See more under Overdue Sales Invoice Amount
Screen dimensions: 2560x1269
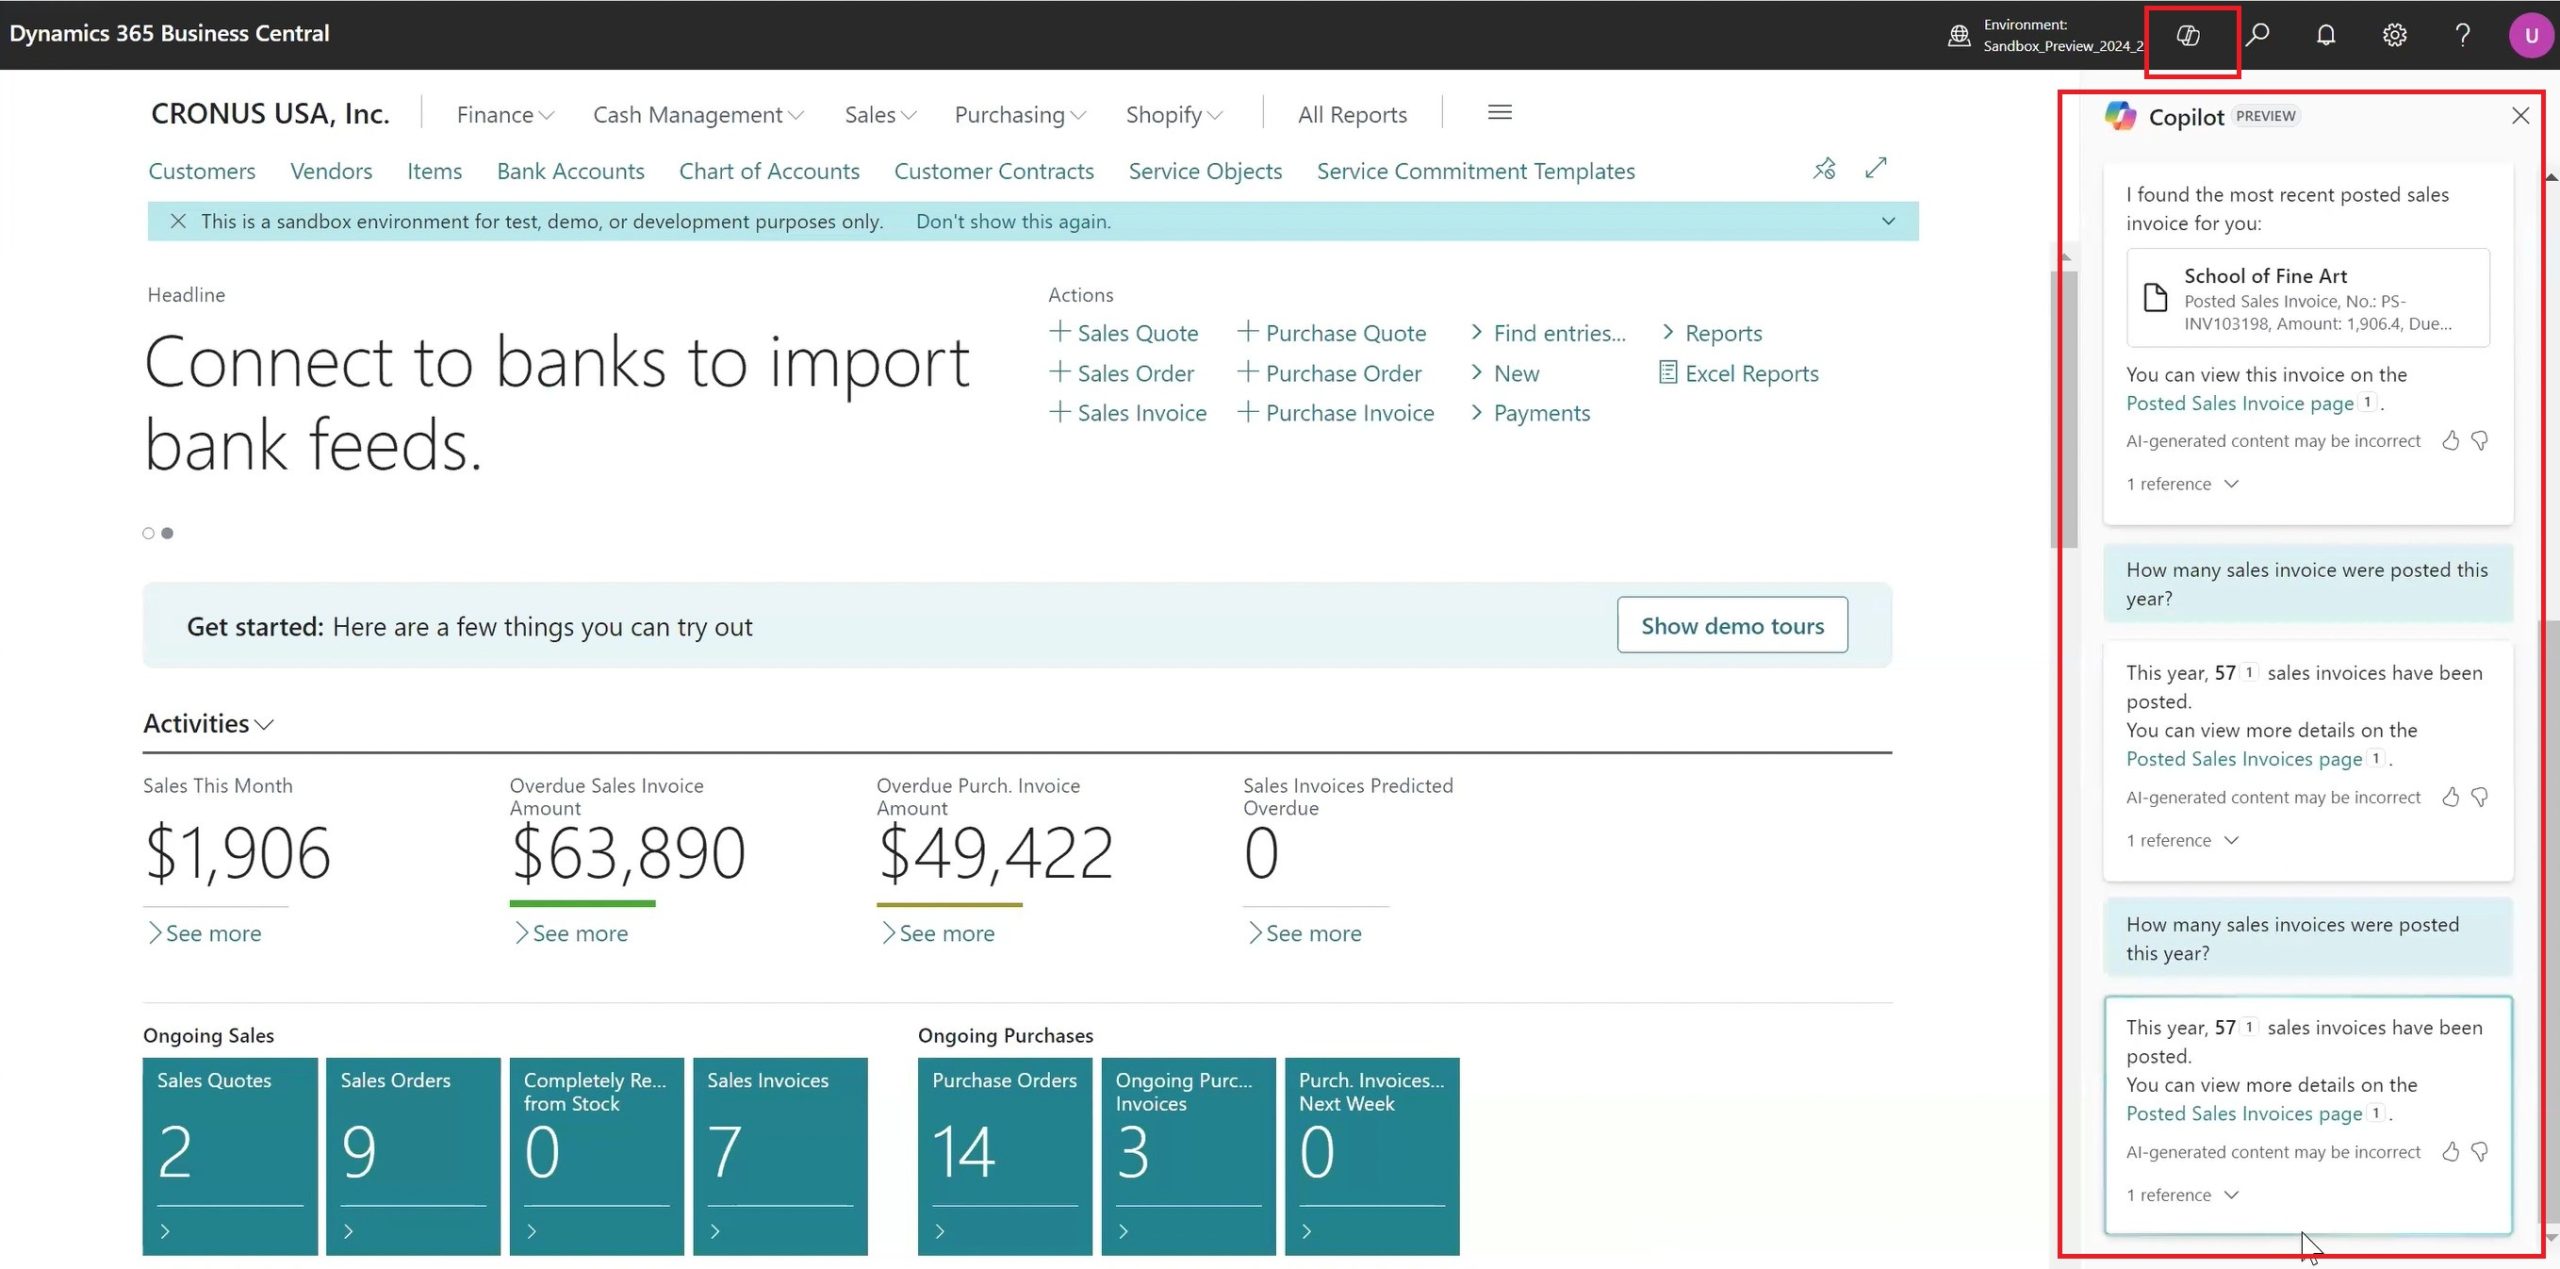coord(571,933)
